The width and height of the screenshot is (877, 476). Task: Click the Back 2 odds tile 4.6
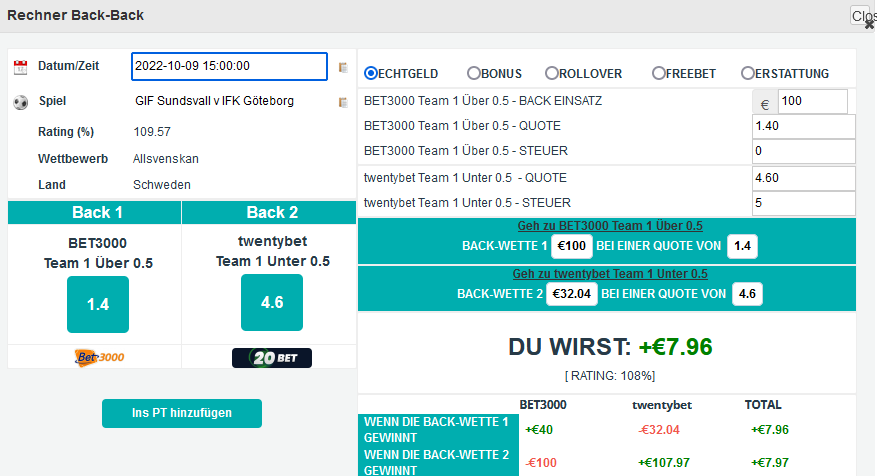(272, 303)
